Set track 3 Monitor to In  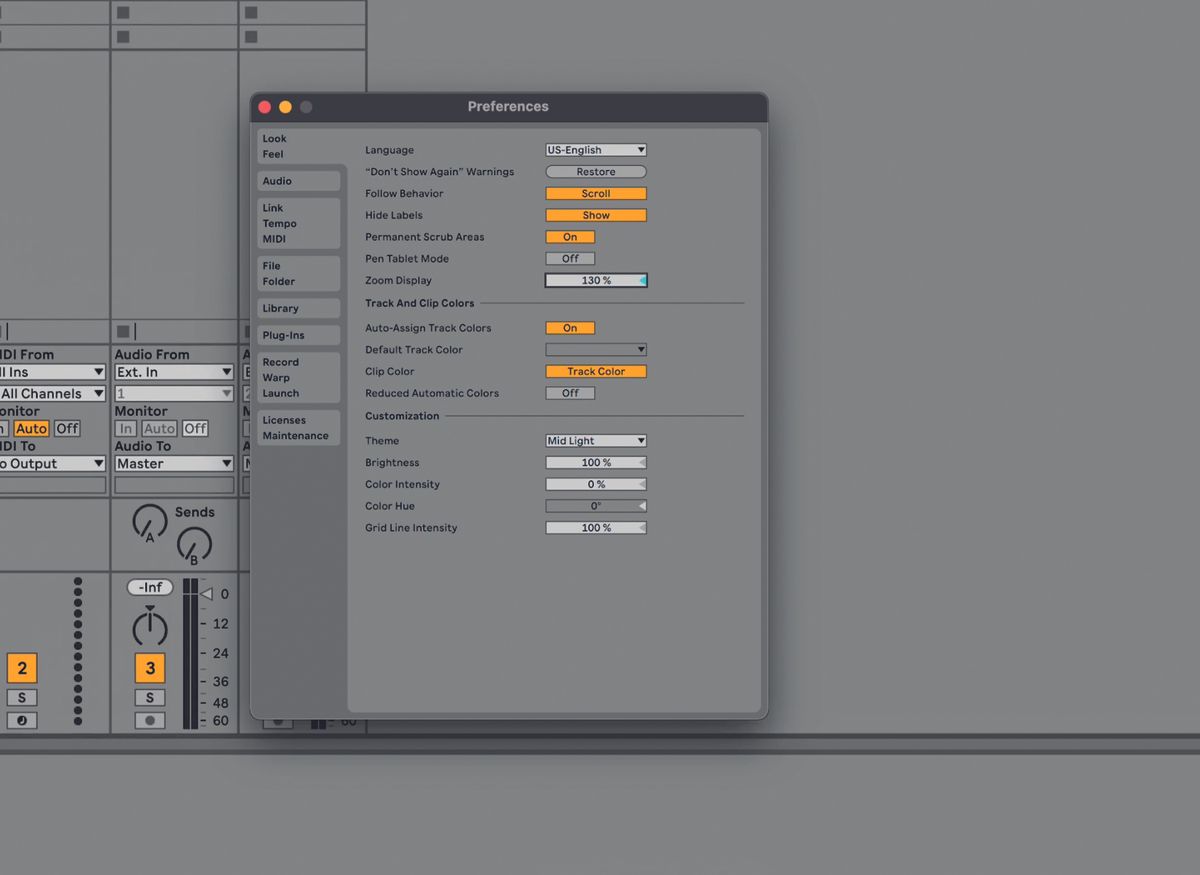125,428
